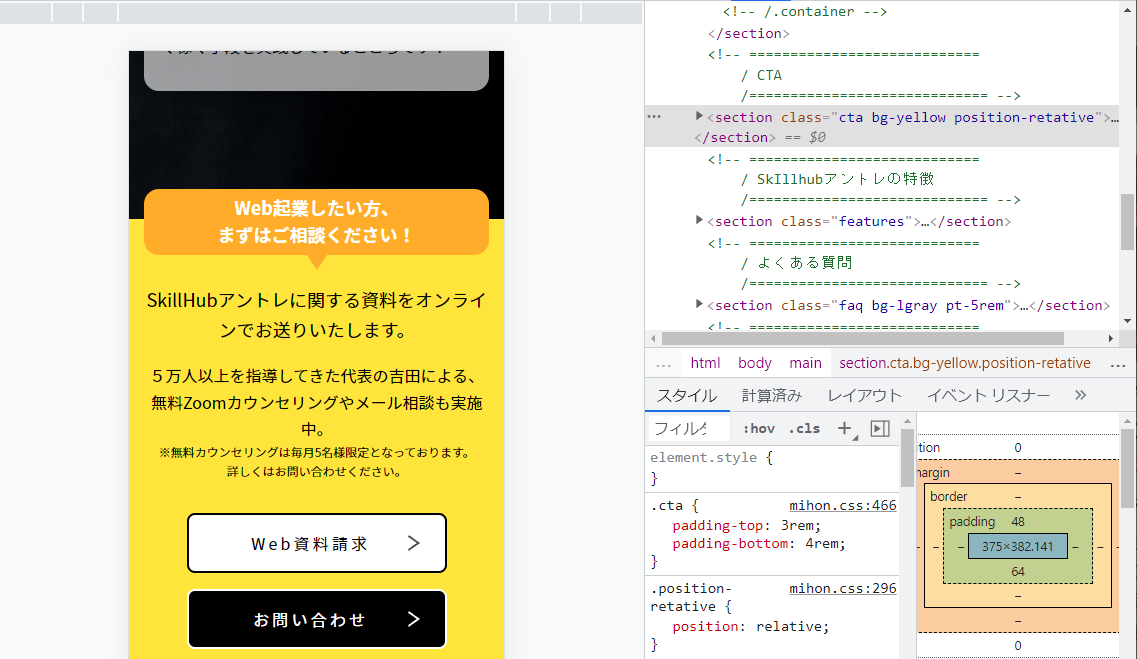
Task: Click the /.container comment line
Action: point(805,12)
